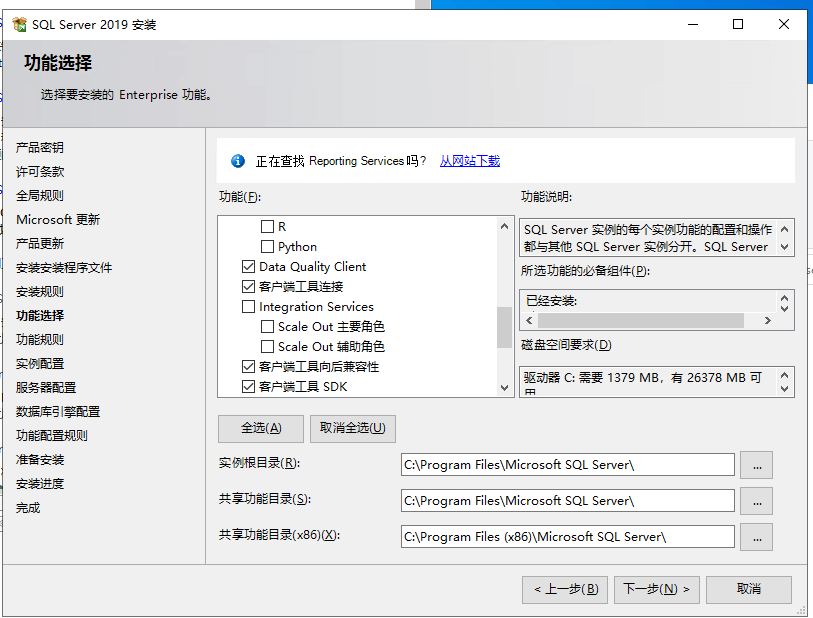The image size is (813, 618).
Task: Click the 取消 button
Action: point(749,589)
